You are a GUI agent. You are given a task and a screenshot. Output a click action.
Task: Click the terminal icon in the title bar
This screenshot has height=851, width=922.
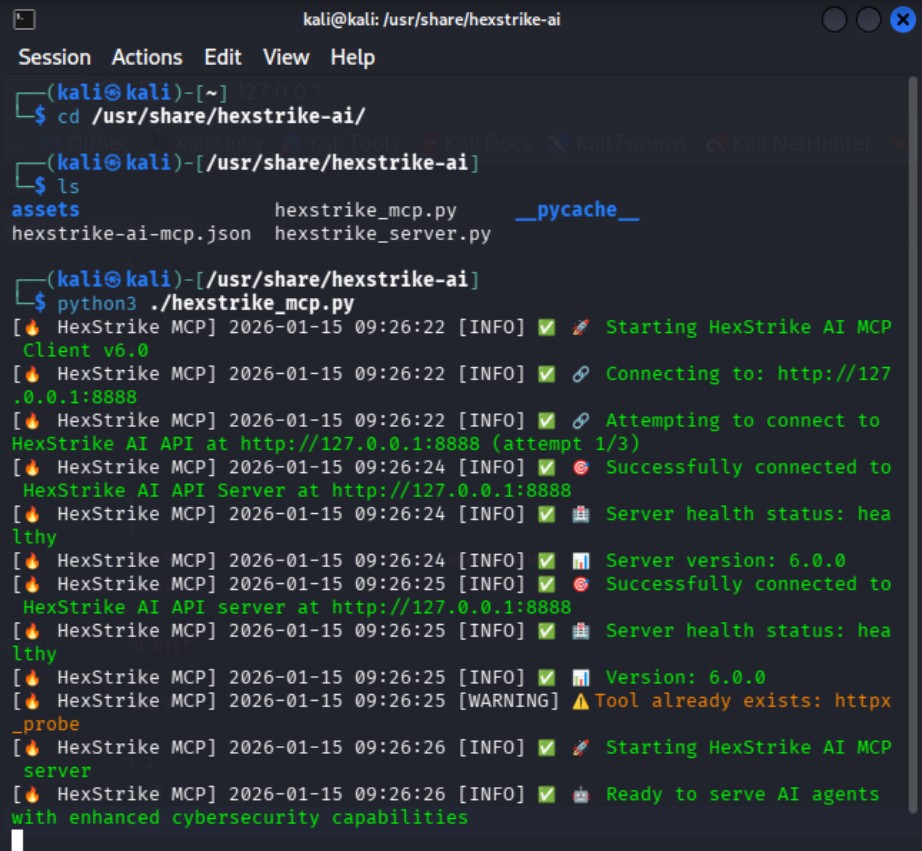pyautogui.click(x=26, y=19)
